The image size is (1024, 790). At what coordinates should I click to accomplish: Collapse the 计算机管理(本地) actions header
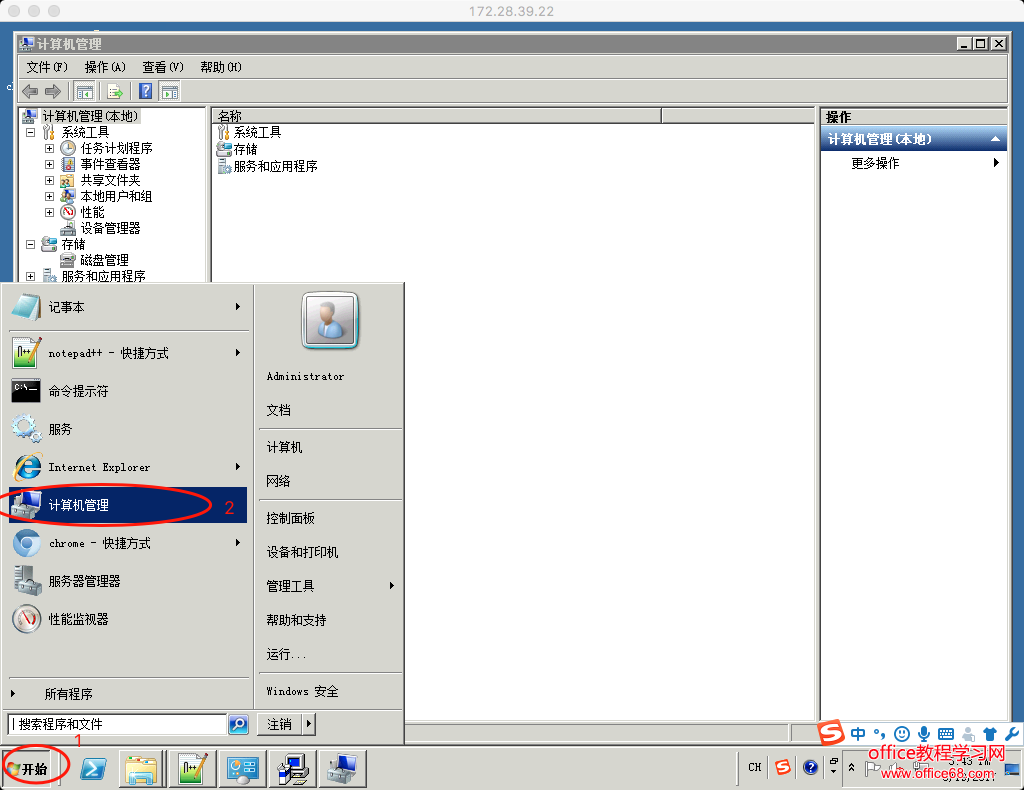(x=995, y=139)
